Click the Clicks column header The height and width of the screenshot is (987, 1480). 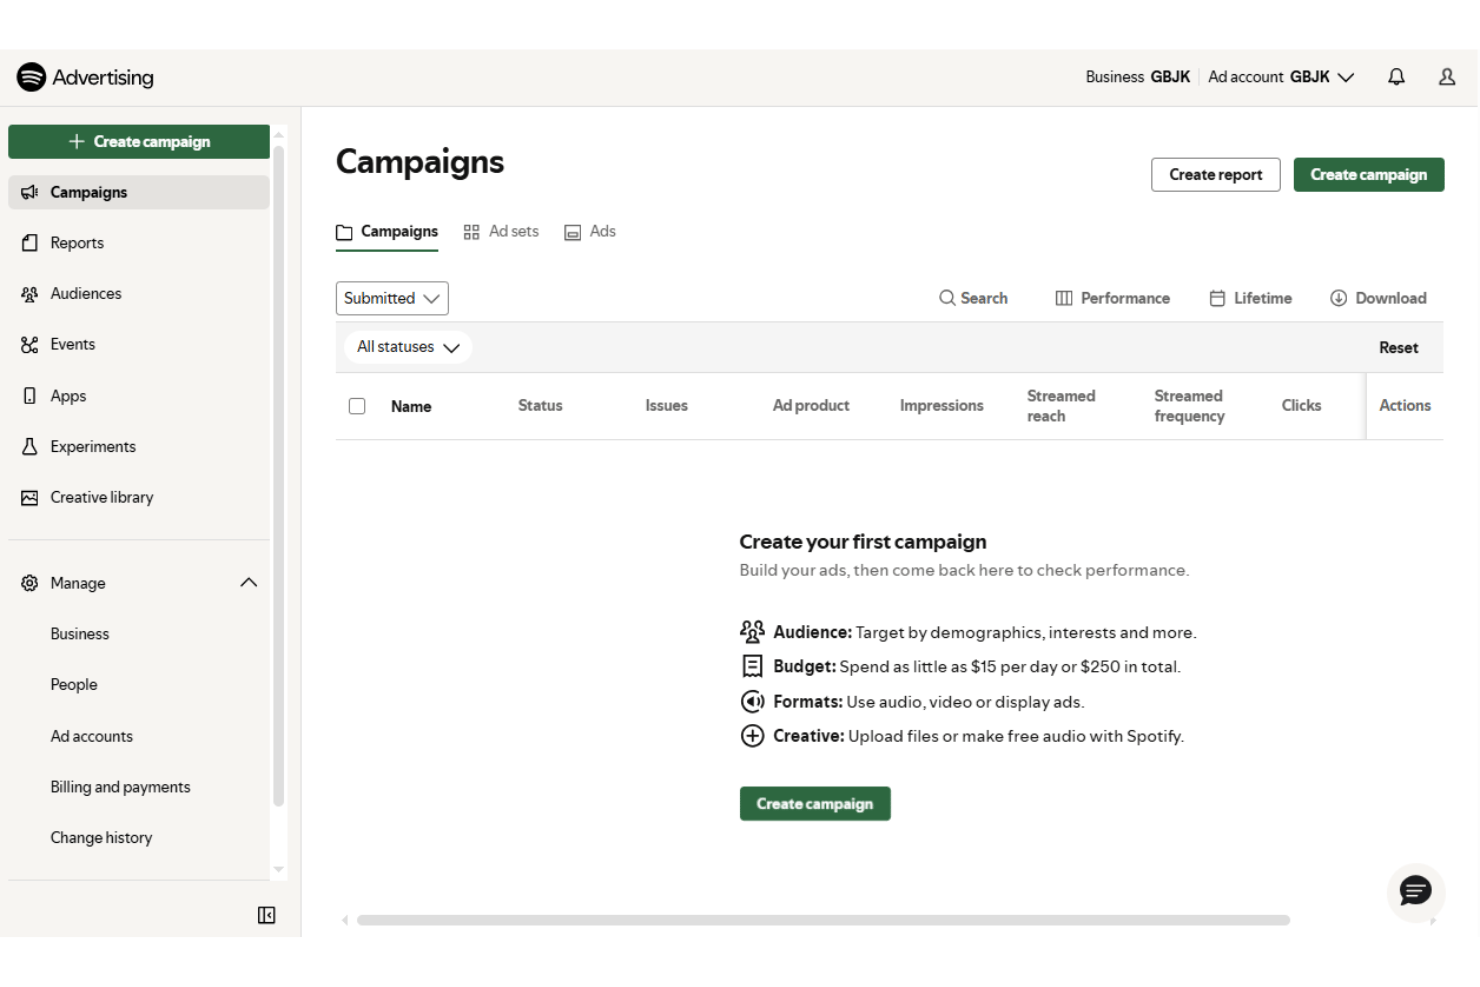click(1301, 406)
